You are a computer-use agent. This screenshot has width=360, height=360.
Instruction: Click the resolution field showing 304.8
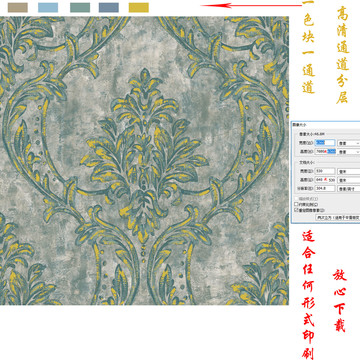325,188
